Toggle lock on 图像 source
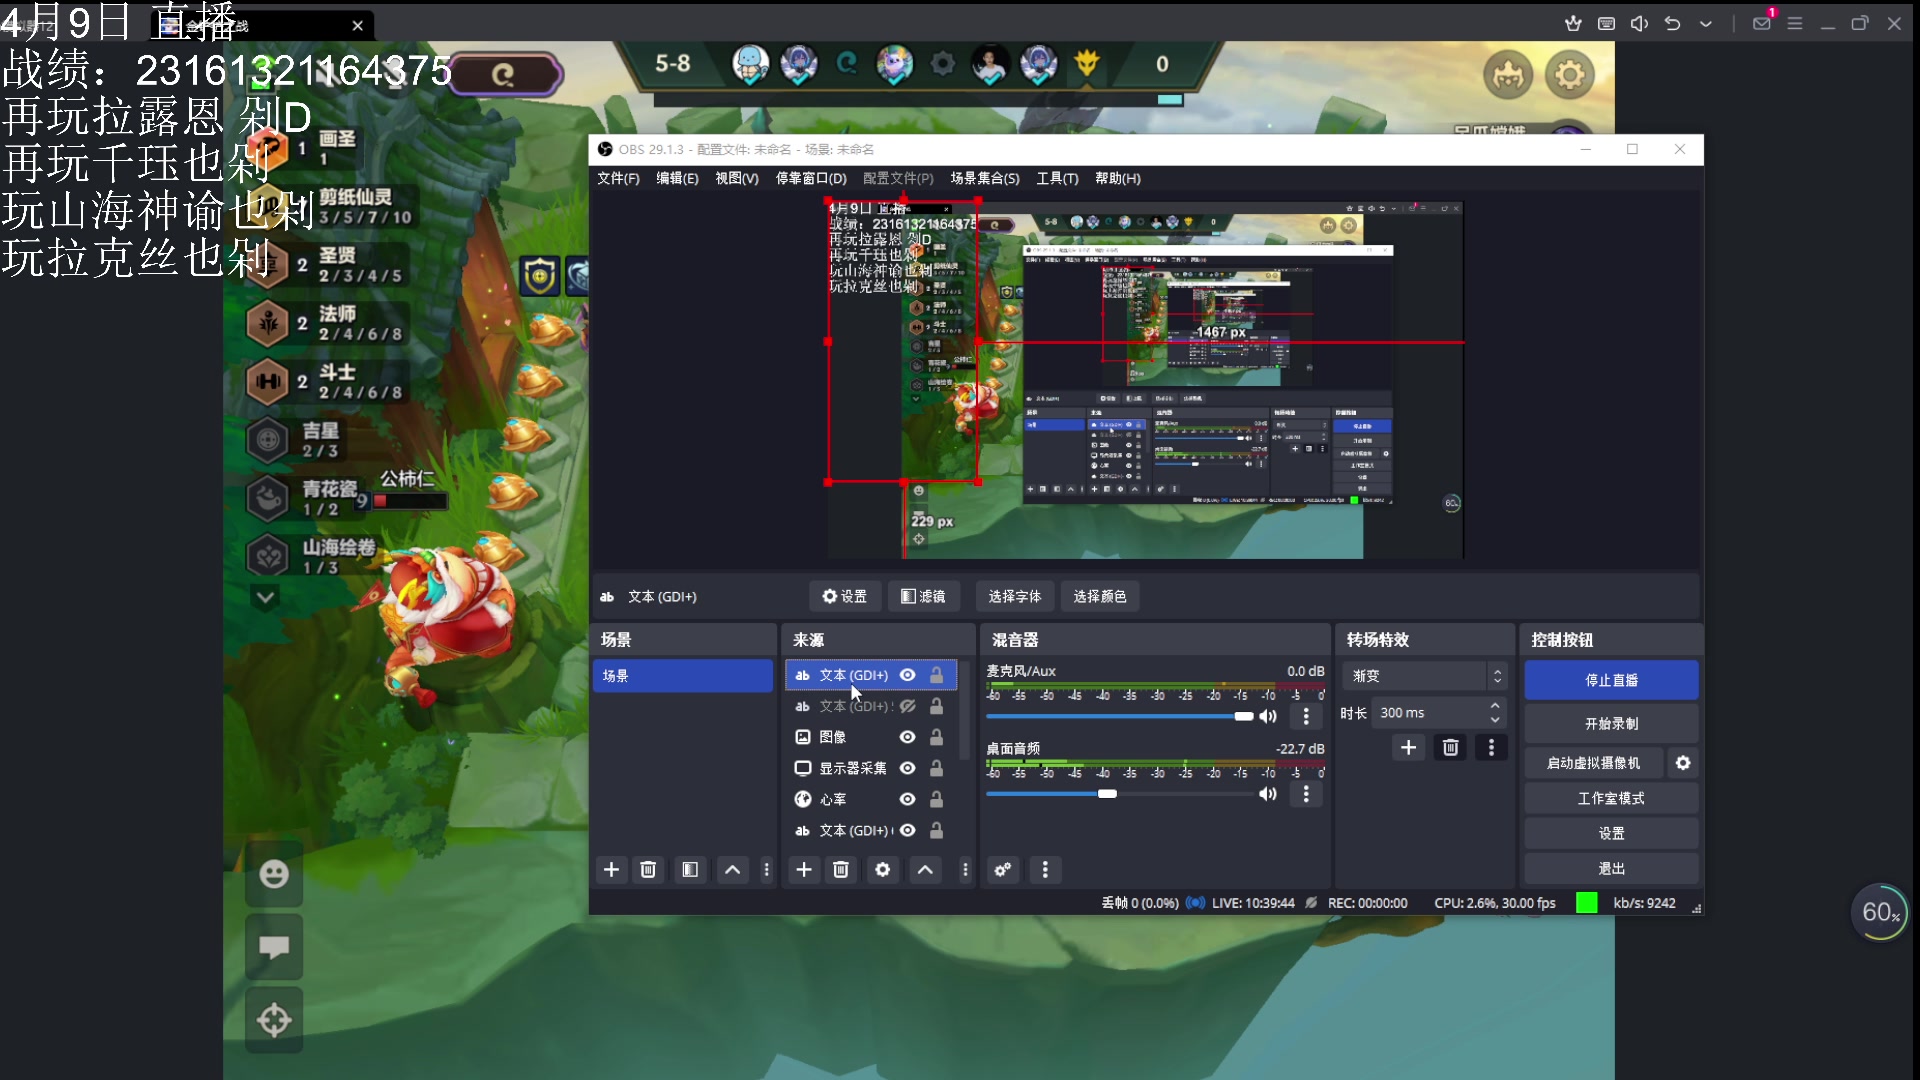The height and width of the screenshot is (1080, 1920). [x=936, y=737]
